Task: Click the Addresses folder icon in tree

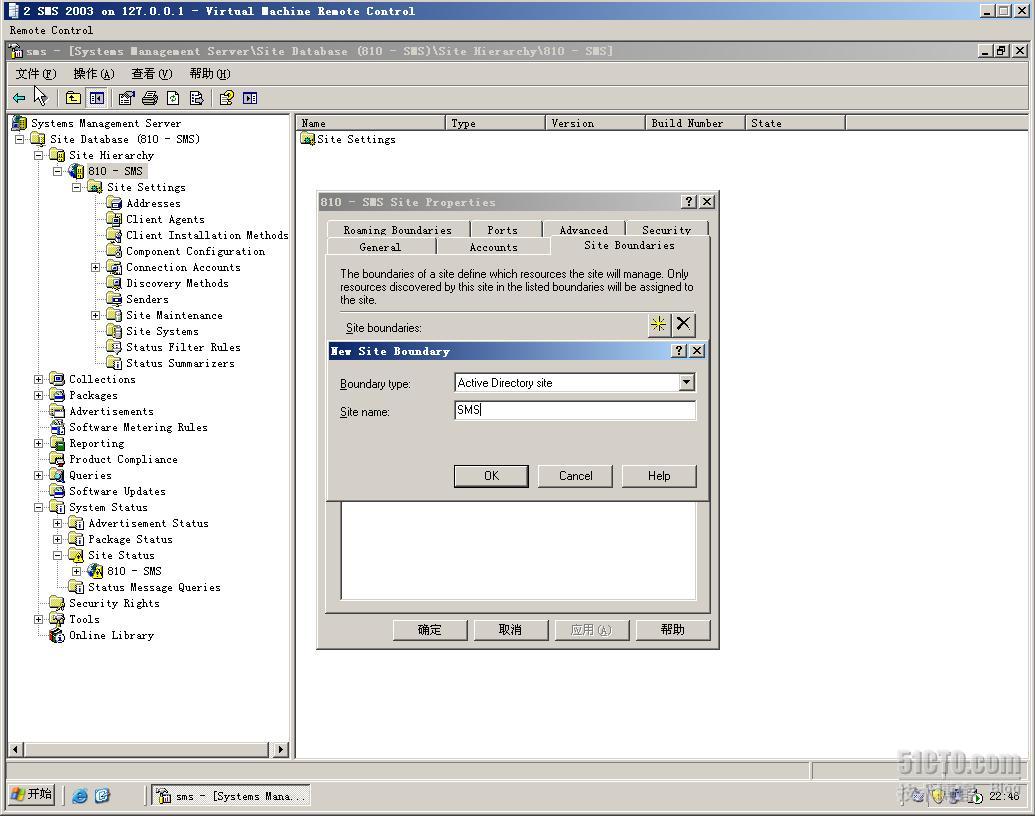Action: (x=114, y=203)
